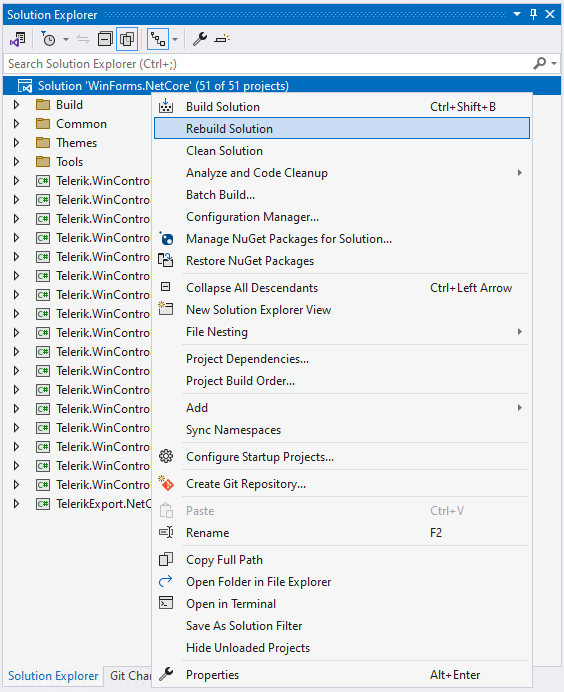The width and height of the screenshot is (564, 692).
Task: Select the TelerikExport.NetC project
Action: 103,504
